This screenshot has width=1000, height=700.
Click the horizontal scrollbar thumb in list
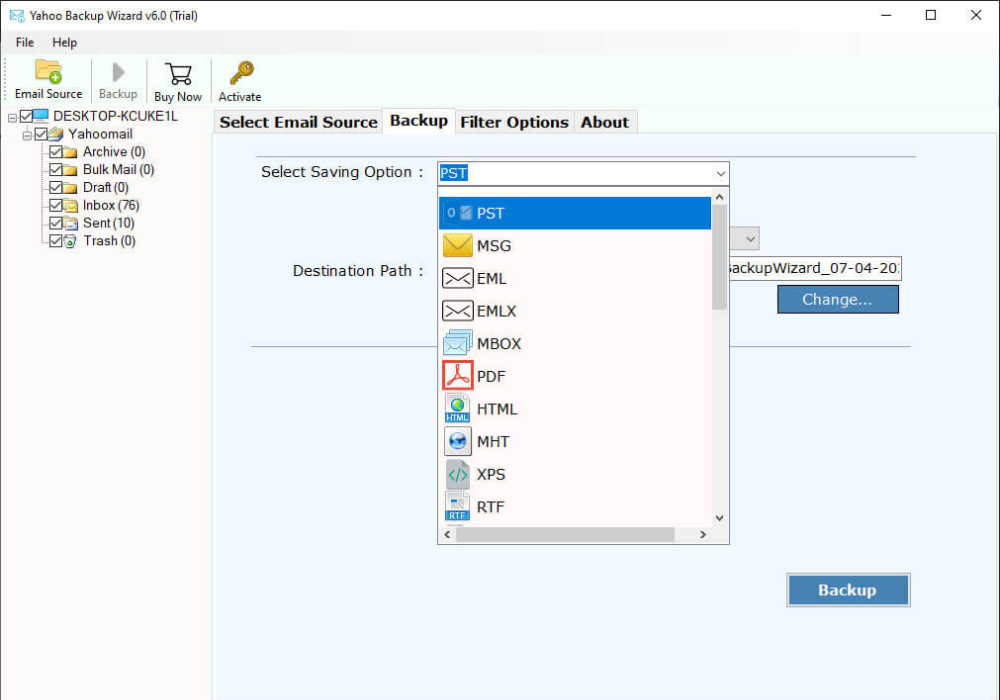(x=565, y=534)
